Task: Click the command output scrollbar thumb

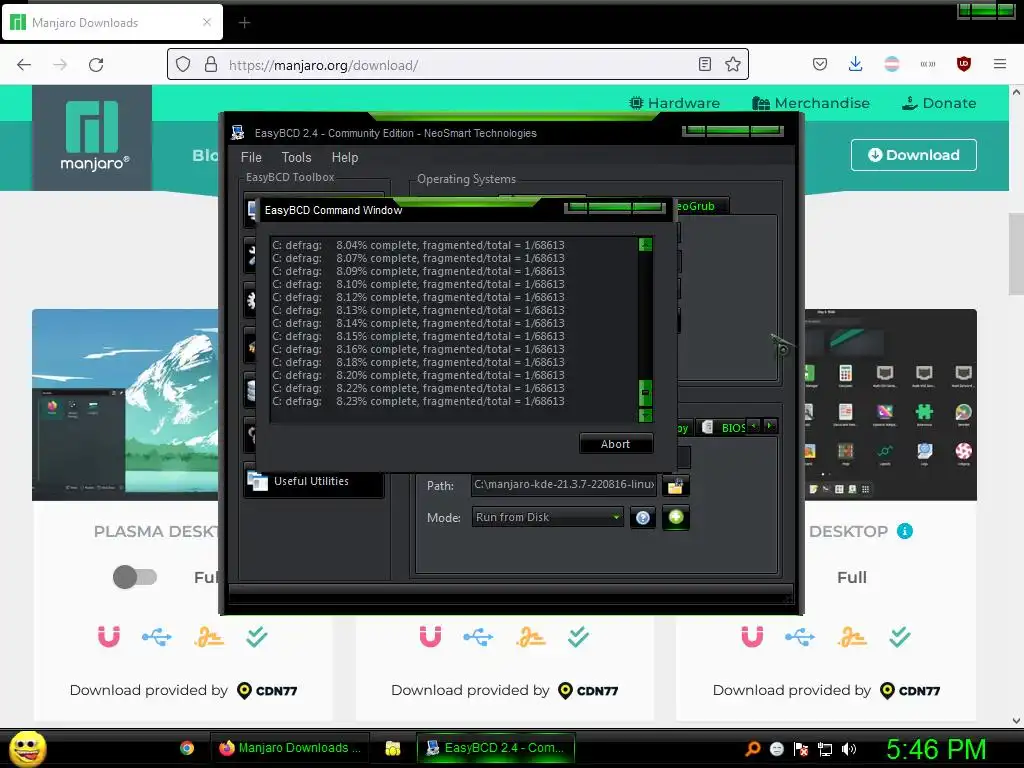Action: click(x=645, y=393)
